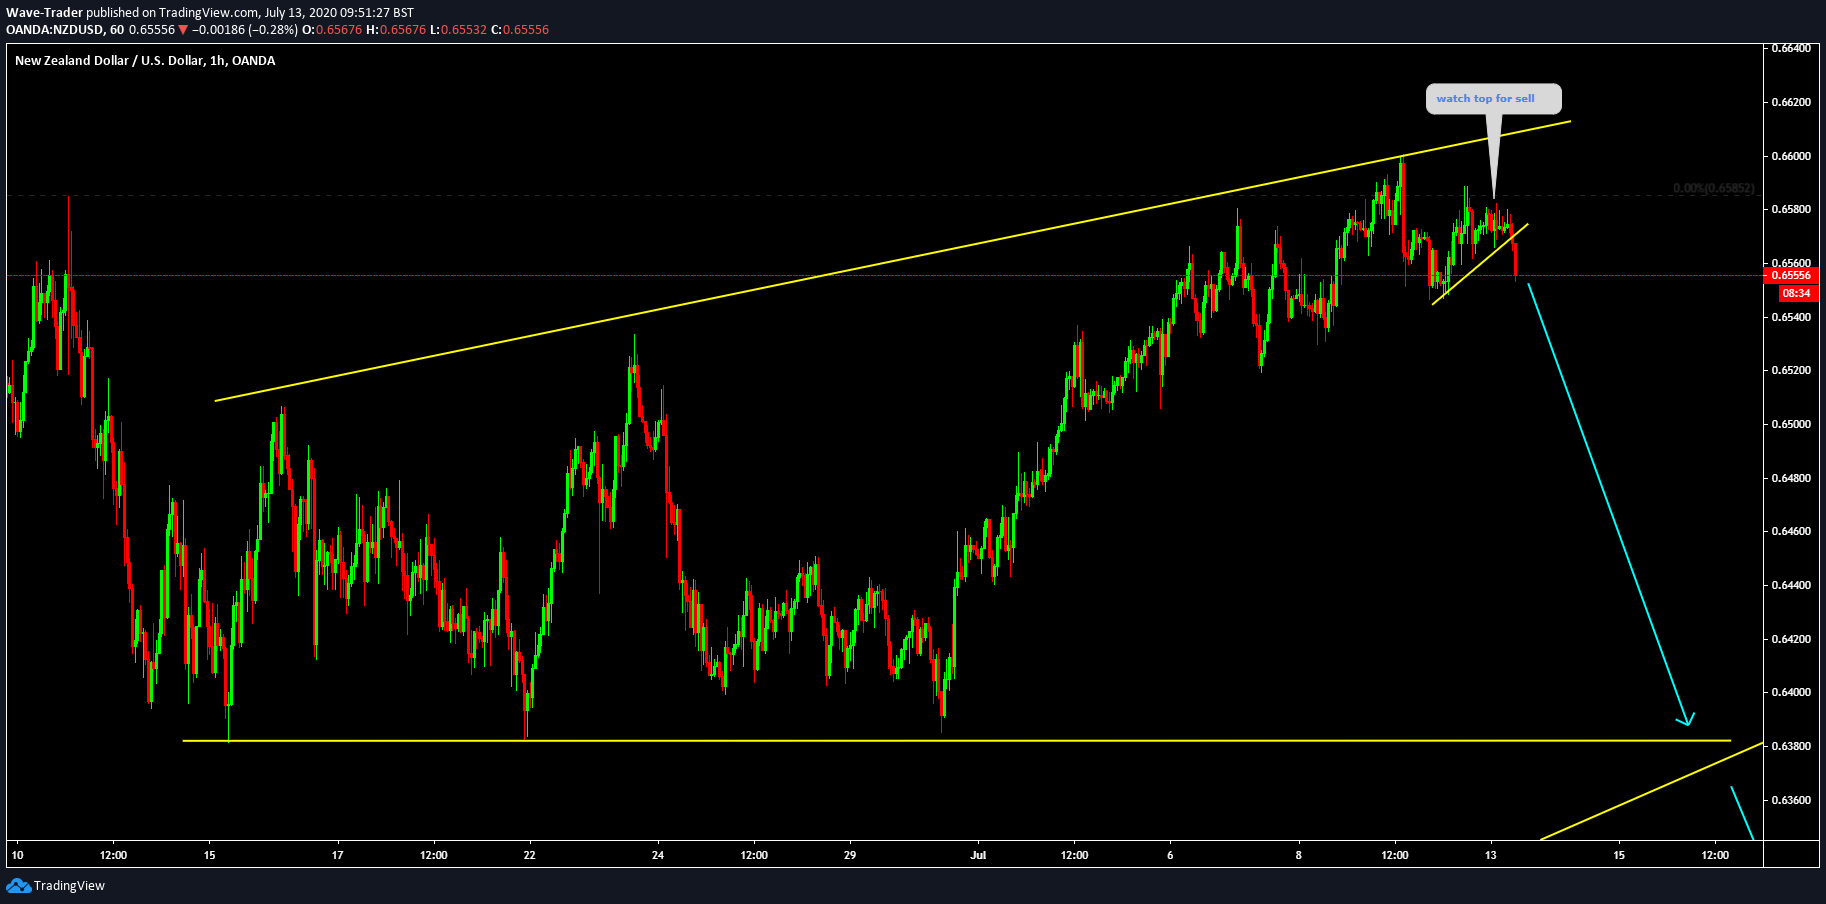Click the TradingView.com text in header
This screenshot has height=904, width=1826.
(x=209, y=13)
